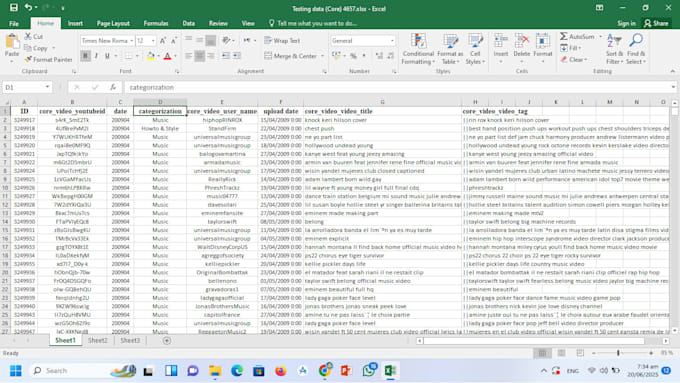Switch to the Data tab
The width and height of the screenshot is (680, 383).
coord(189,23)
